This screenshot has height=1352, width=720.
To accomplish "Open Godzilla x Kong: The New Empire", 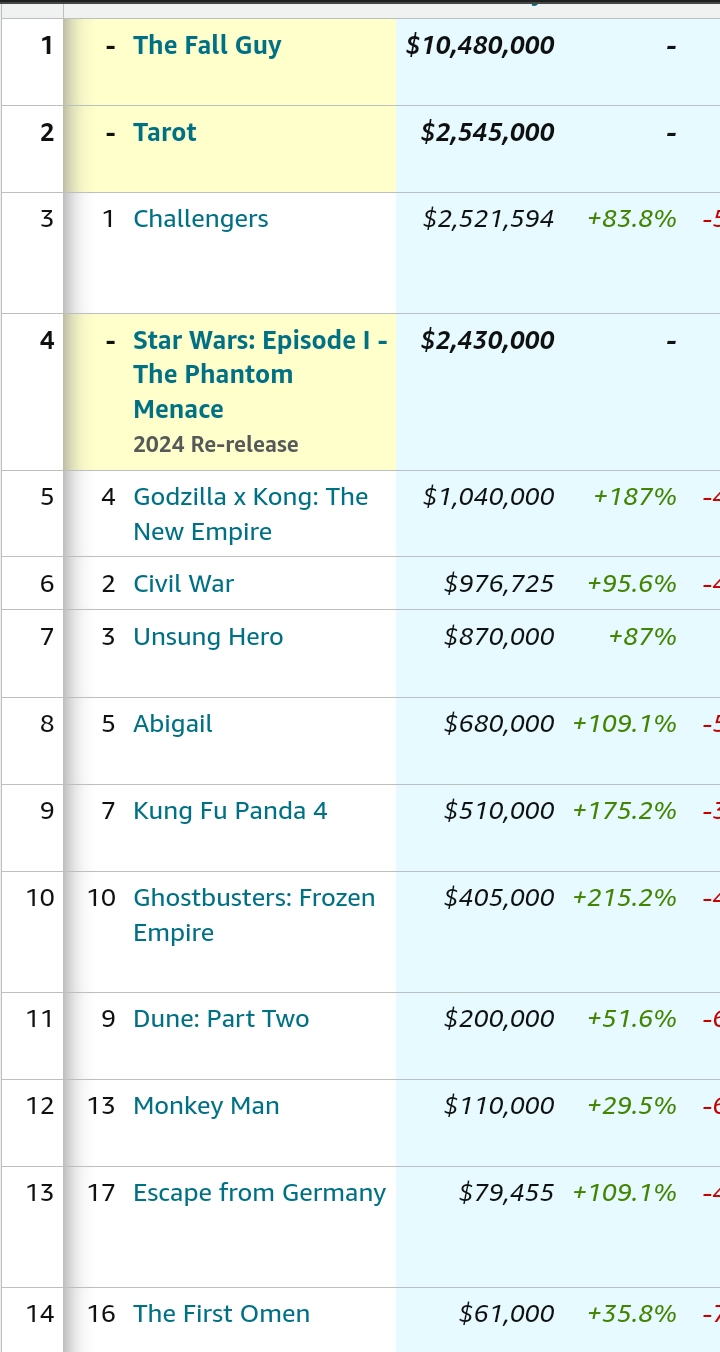I will [x=250, y=497].
